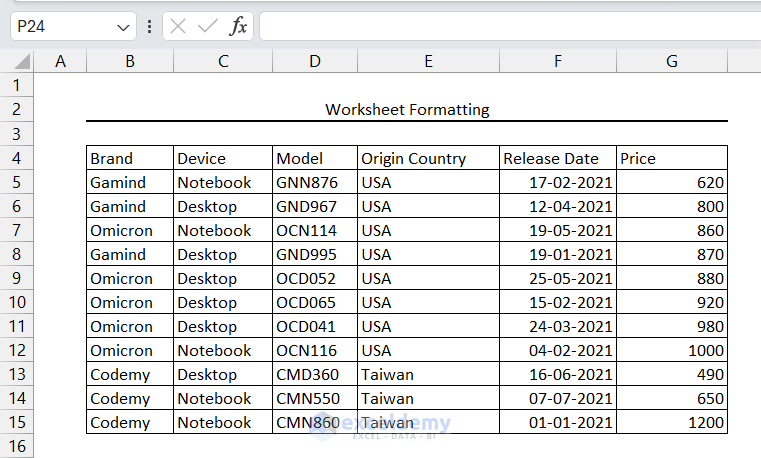Image resolution: width=761 pixels, height=458 pixels.
Task: Select row 12 header
Action: 17,350
